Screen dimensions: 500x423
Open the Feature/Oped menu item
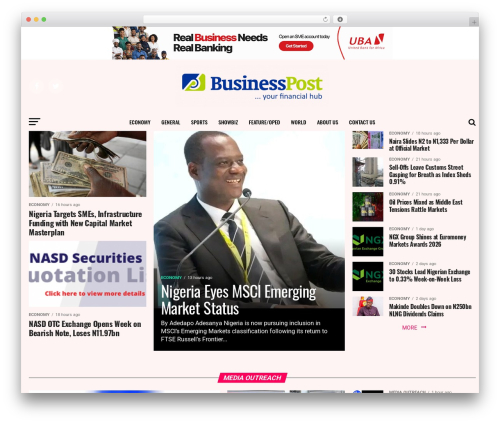[x=264, y=122]
